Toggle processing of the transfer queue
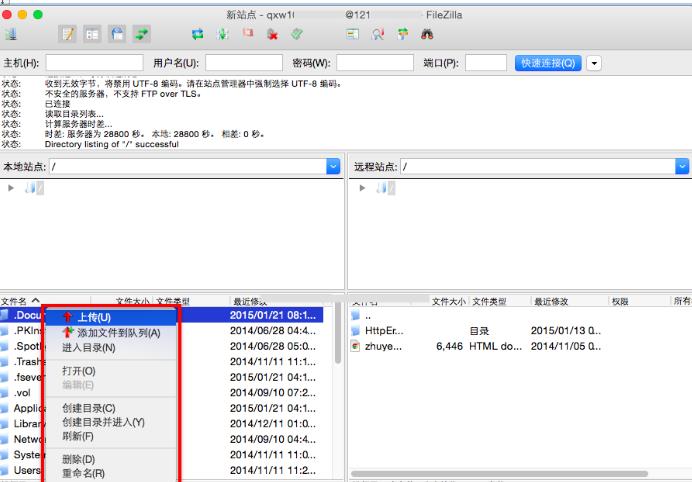This screenshot has width=692, height=482. coord(223,34)
